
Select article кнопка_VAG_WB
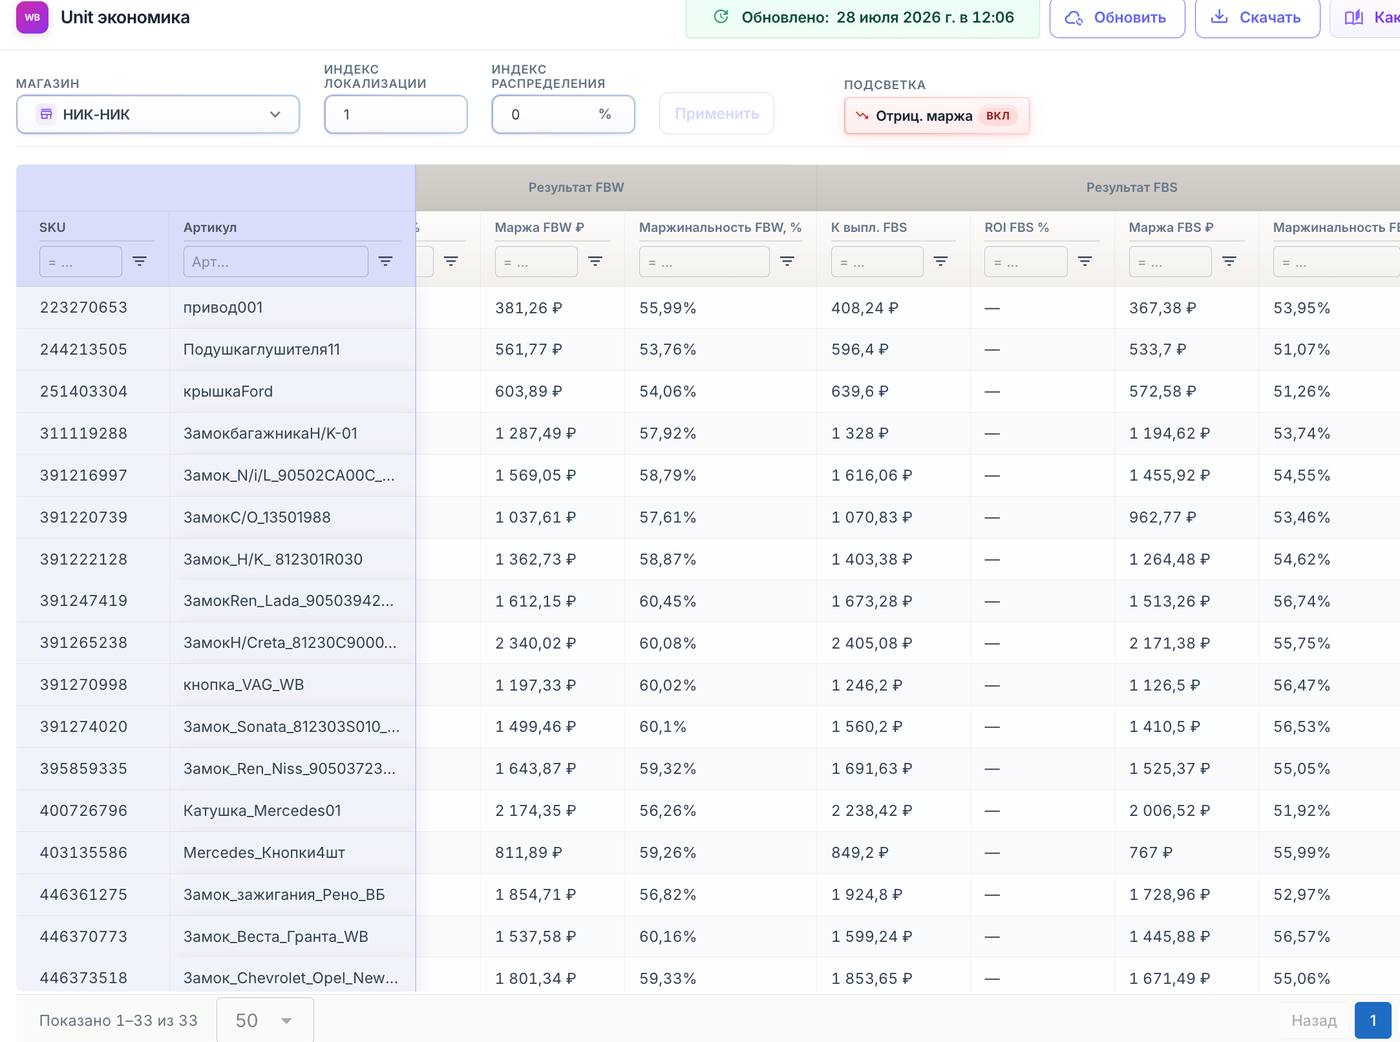(x=244, y=685)
